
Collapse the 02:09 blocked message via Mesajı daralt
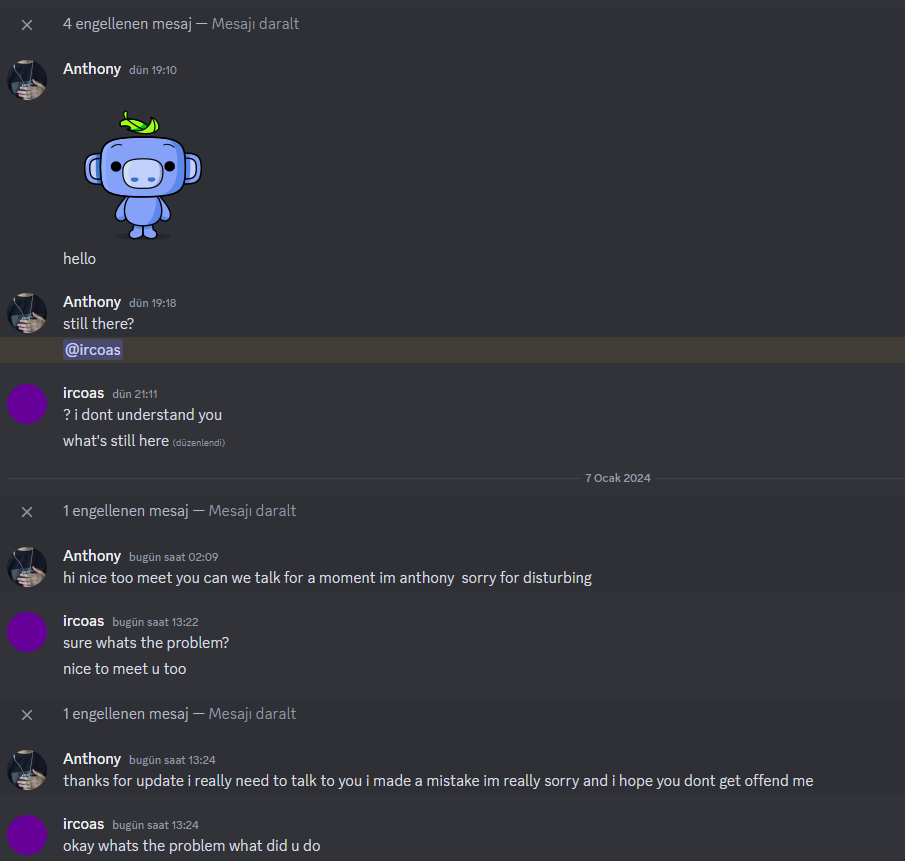pyautogui.click(x=252, y=511)
